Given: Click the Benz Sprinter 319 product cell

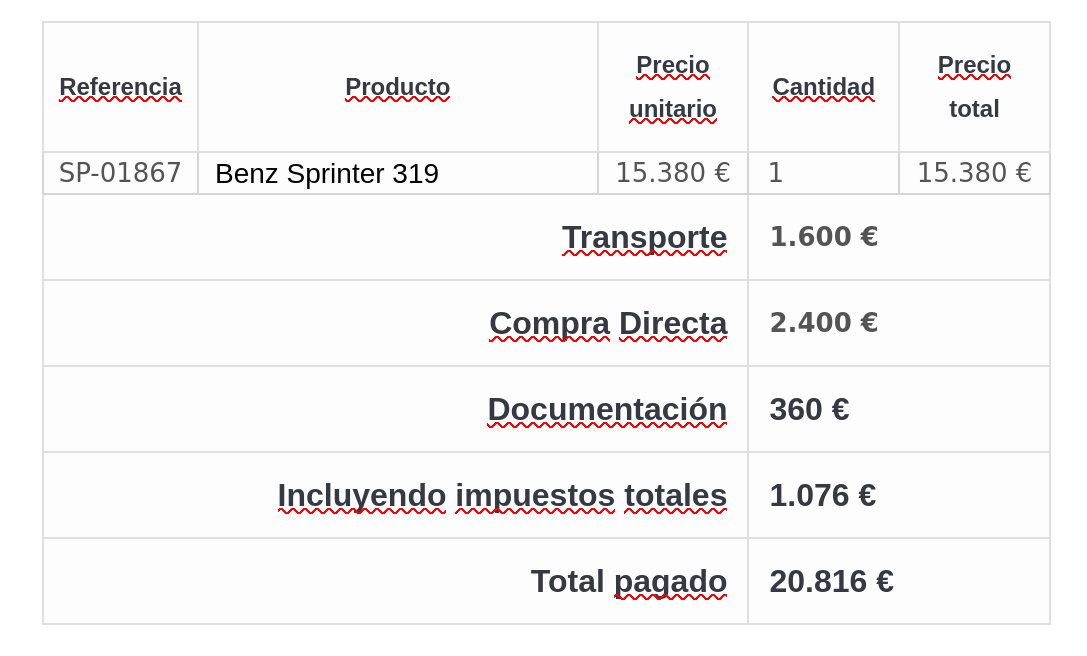Looking at the screenshot, I should point(327,174).
